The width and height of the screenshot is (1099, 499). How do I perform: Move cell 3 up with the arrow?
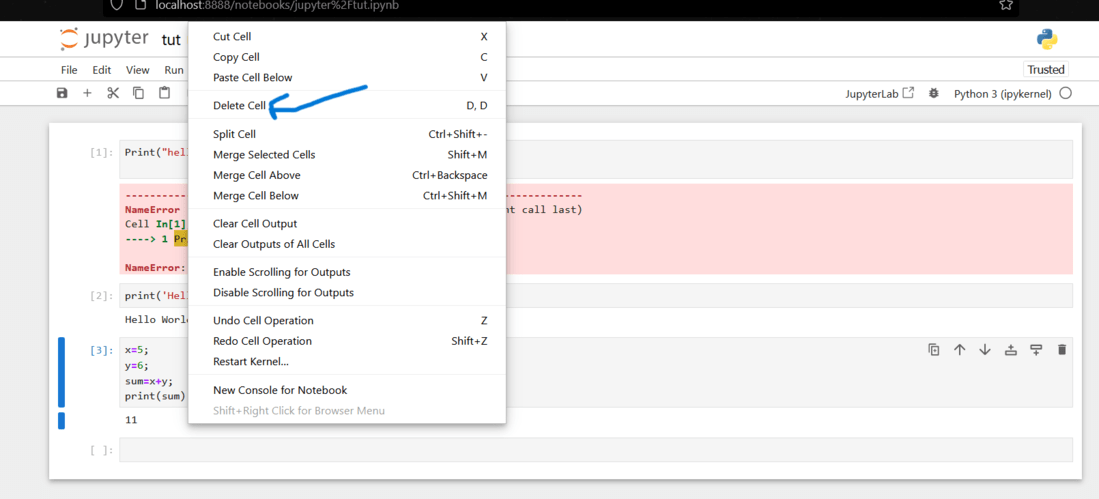pyautogui.click(x=960, y=350)
